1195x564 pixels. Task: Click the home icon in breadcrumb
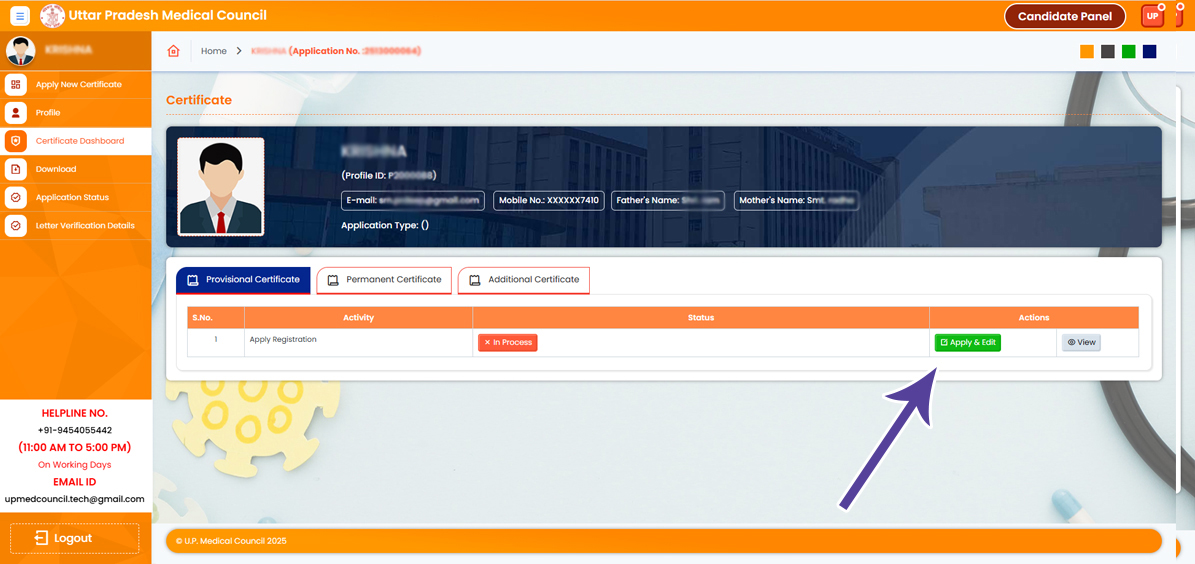point(173,51)
